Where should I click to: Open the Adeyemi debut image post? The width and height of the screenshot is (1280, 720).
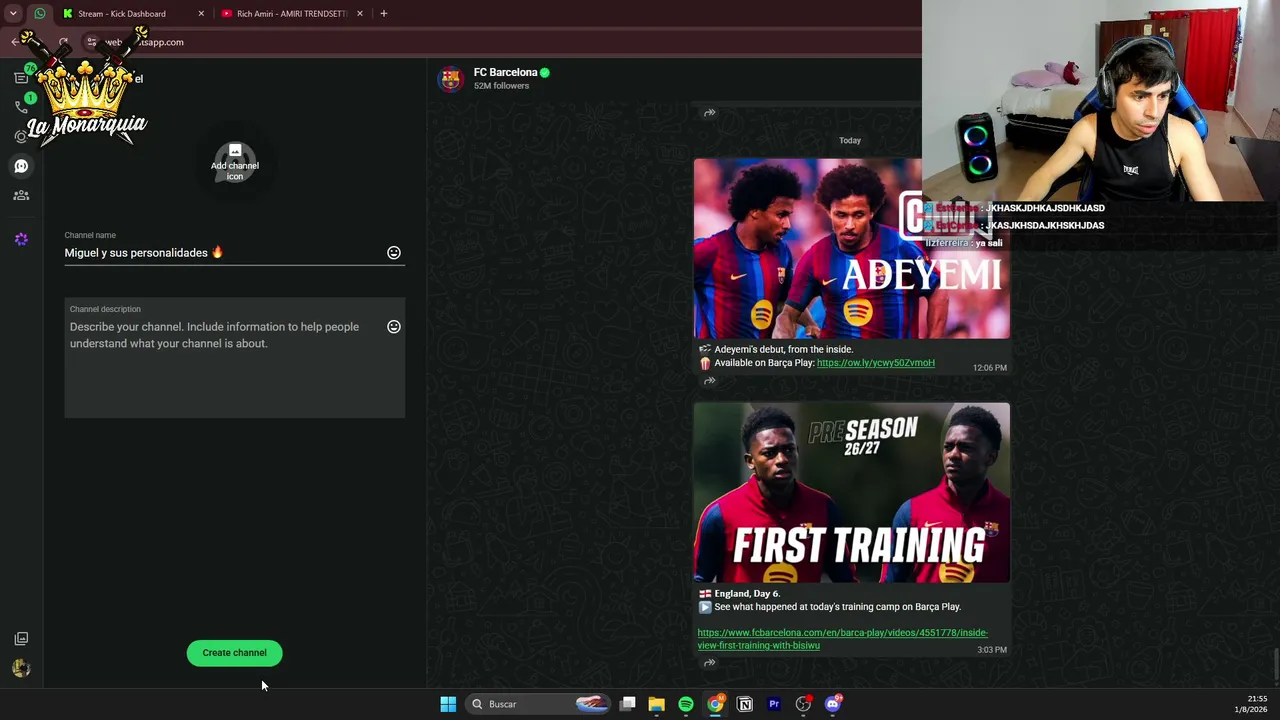[852, 249]
